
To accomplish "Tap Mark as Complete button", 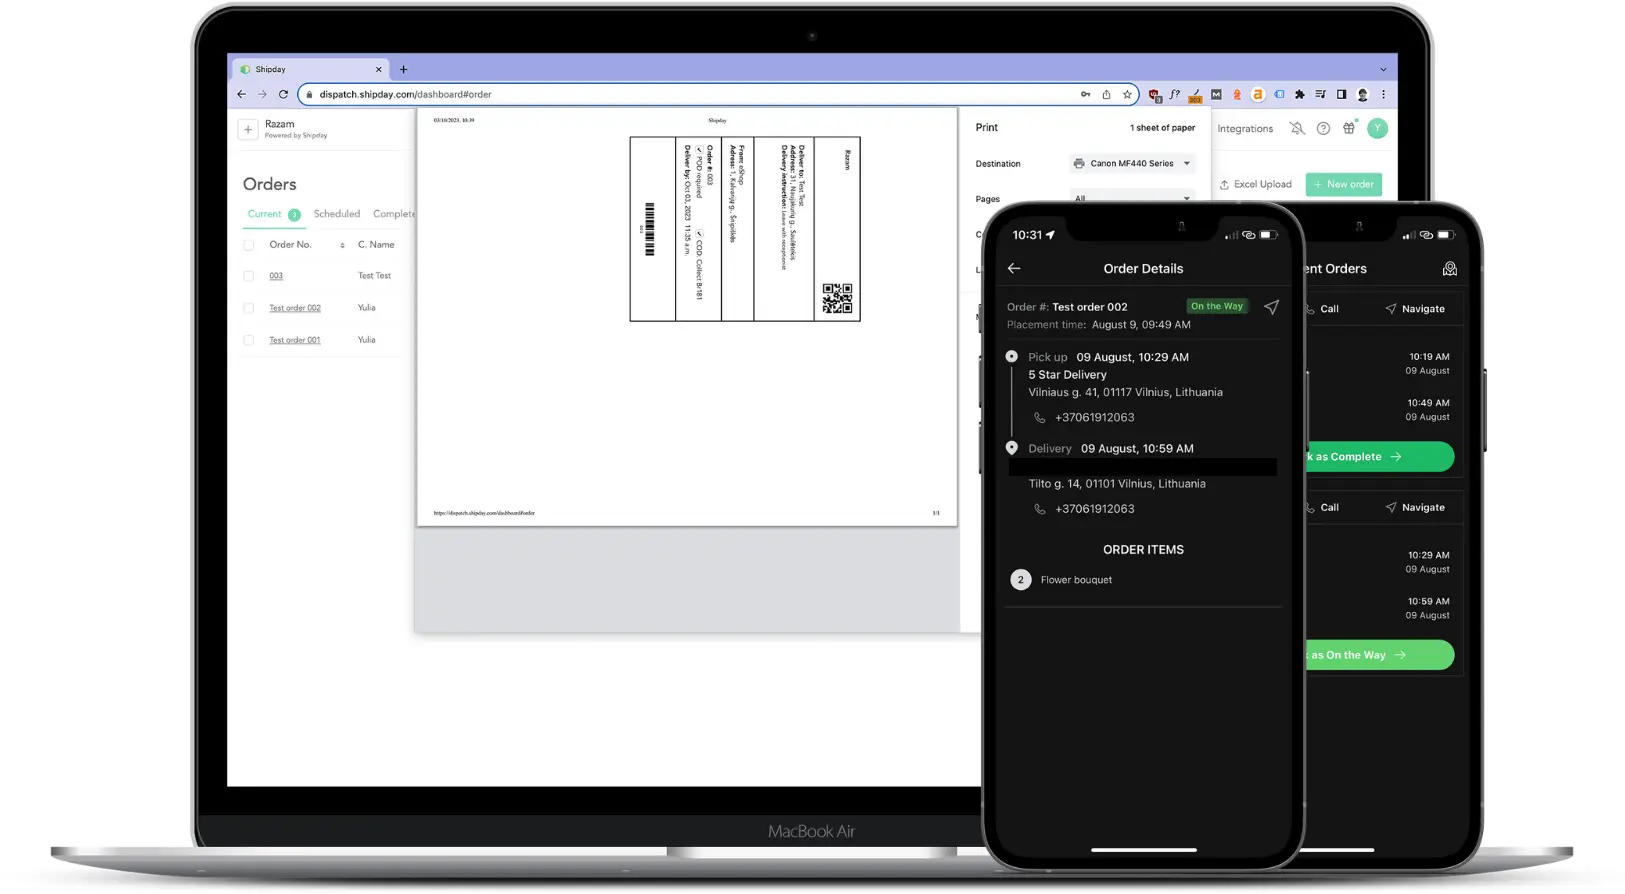I will click(x=1379, y=457).
